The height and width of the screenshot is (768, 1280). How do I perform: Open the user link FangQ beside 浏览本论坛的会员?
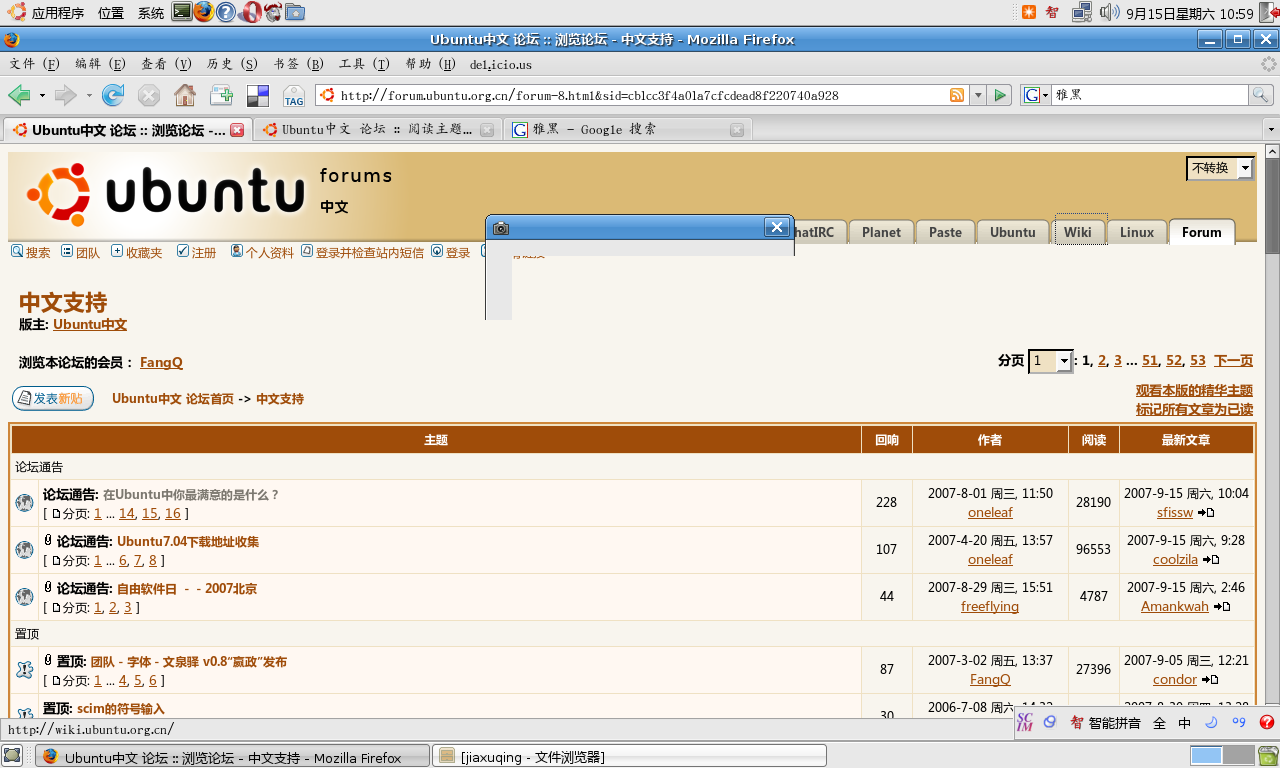coord(161,363)
